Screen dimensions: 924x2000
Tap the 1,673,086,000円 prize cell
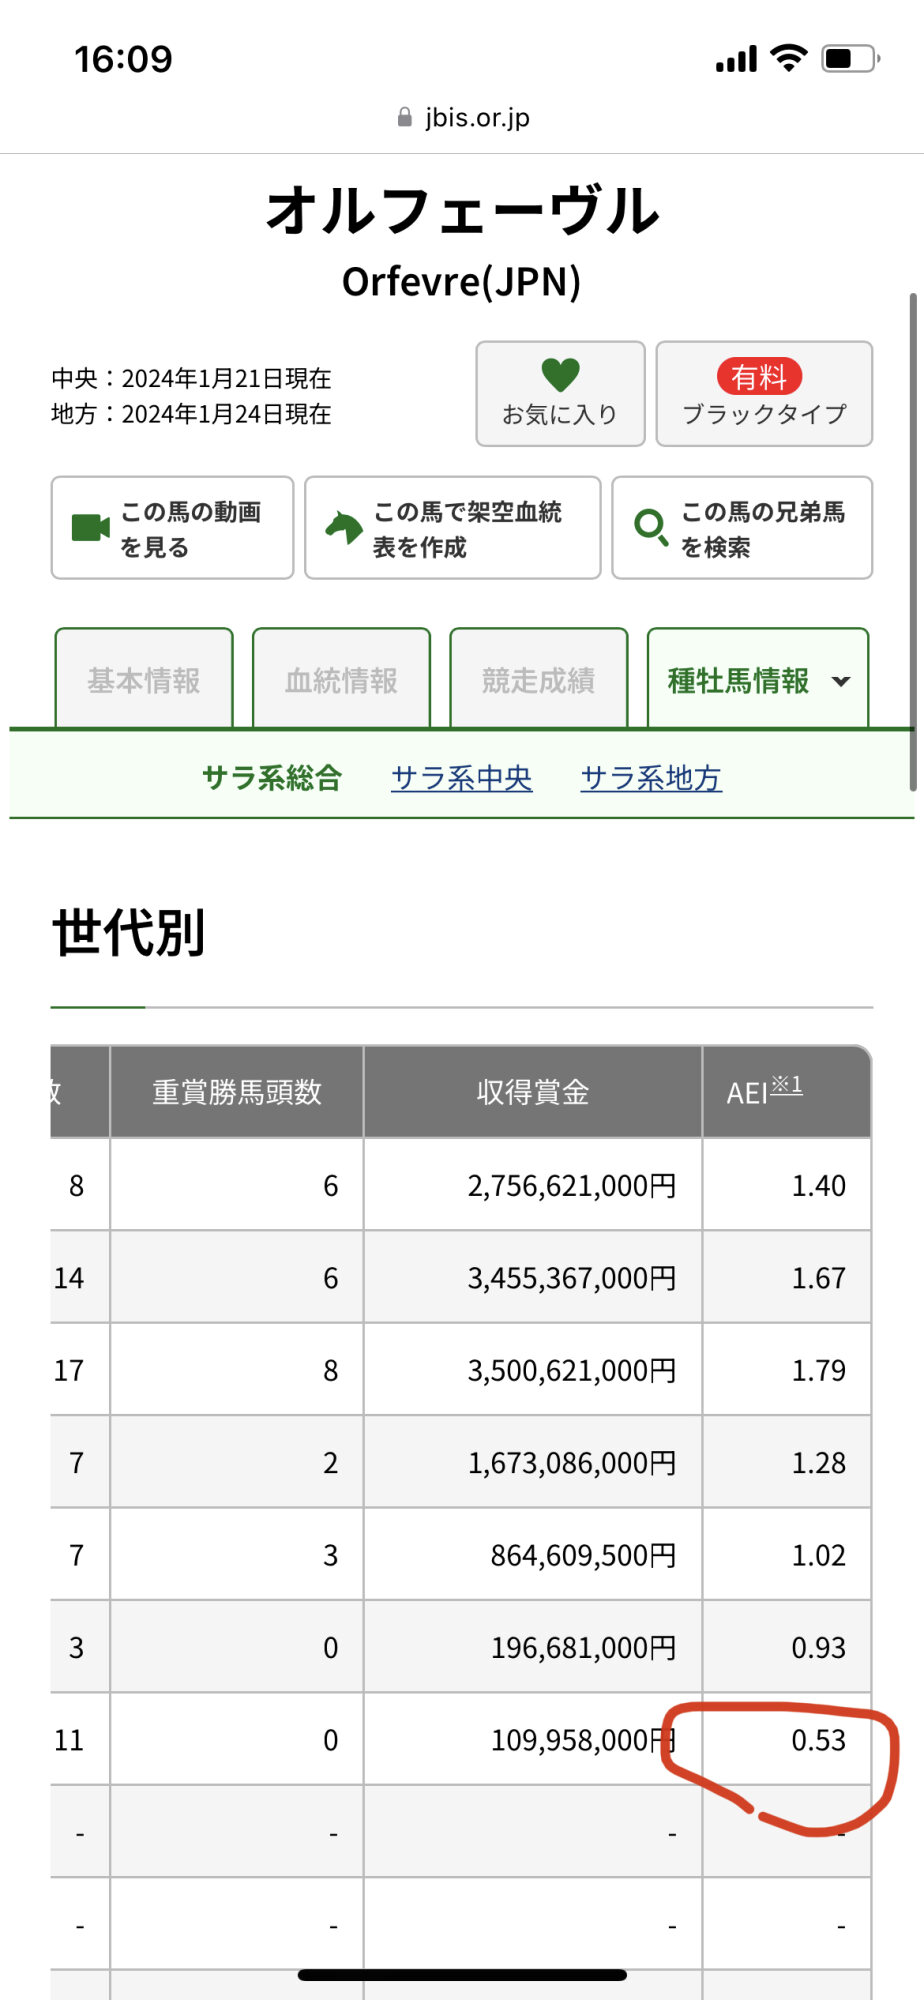533,1462
